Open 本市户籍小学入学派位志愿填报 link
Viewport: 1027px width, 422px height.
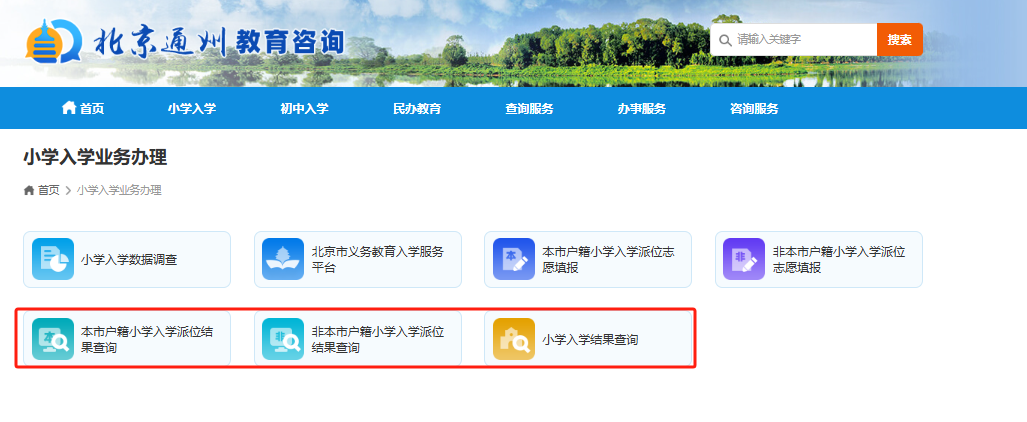[x=588, y=259]
